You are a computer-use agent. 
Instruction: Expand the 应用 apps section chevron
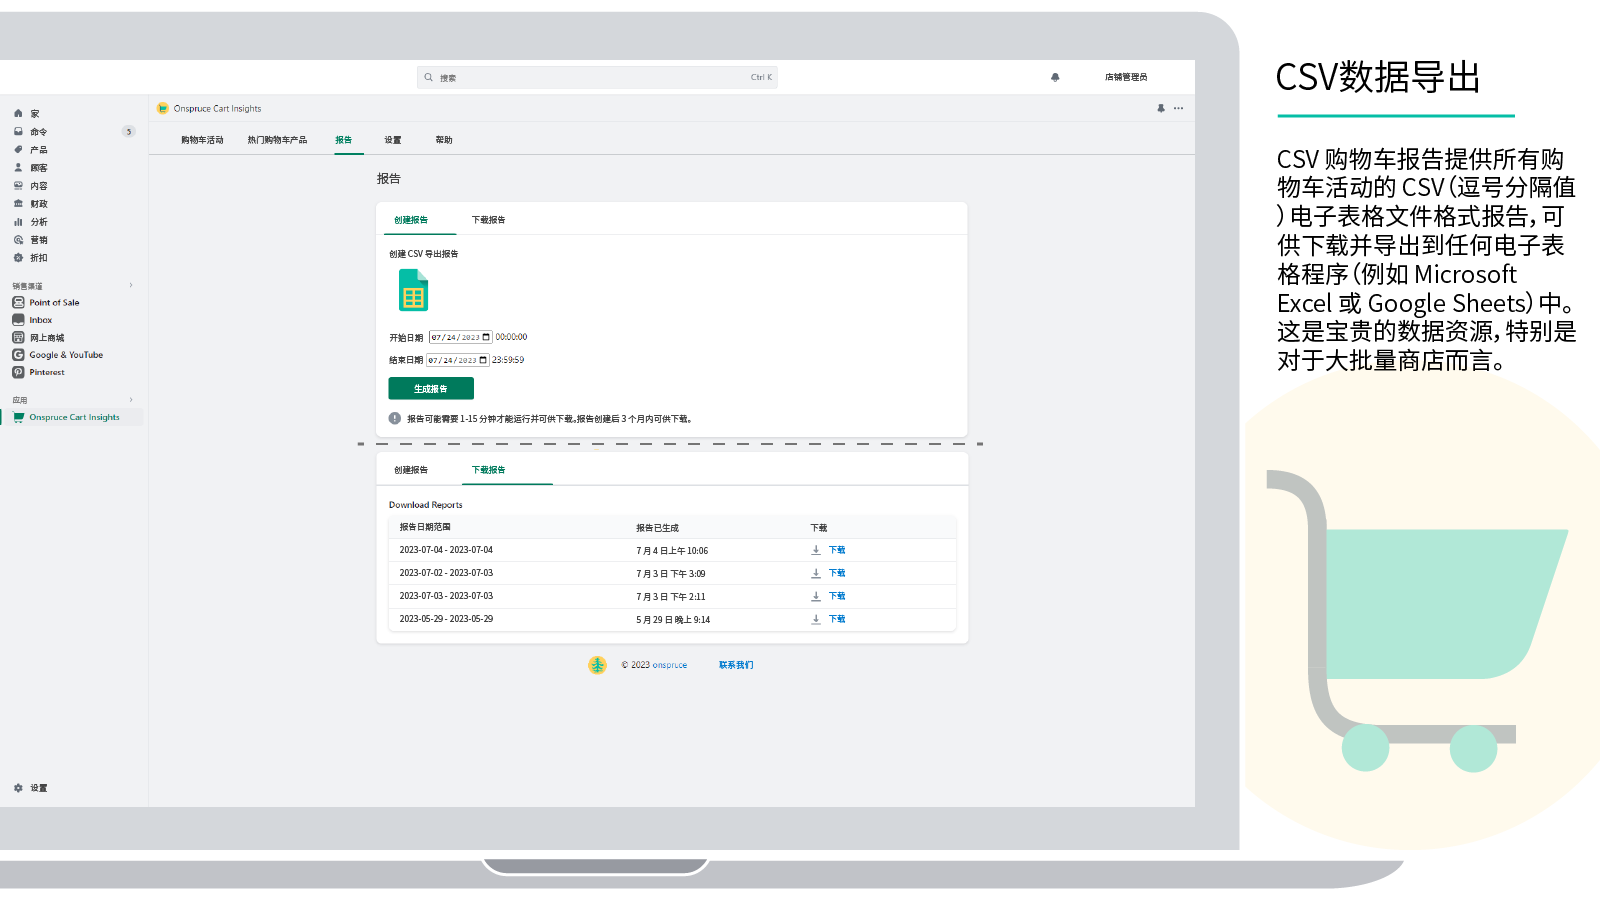[131, 400]
